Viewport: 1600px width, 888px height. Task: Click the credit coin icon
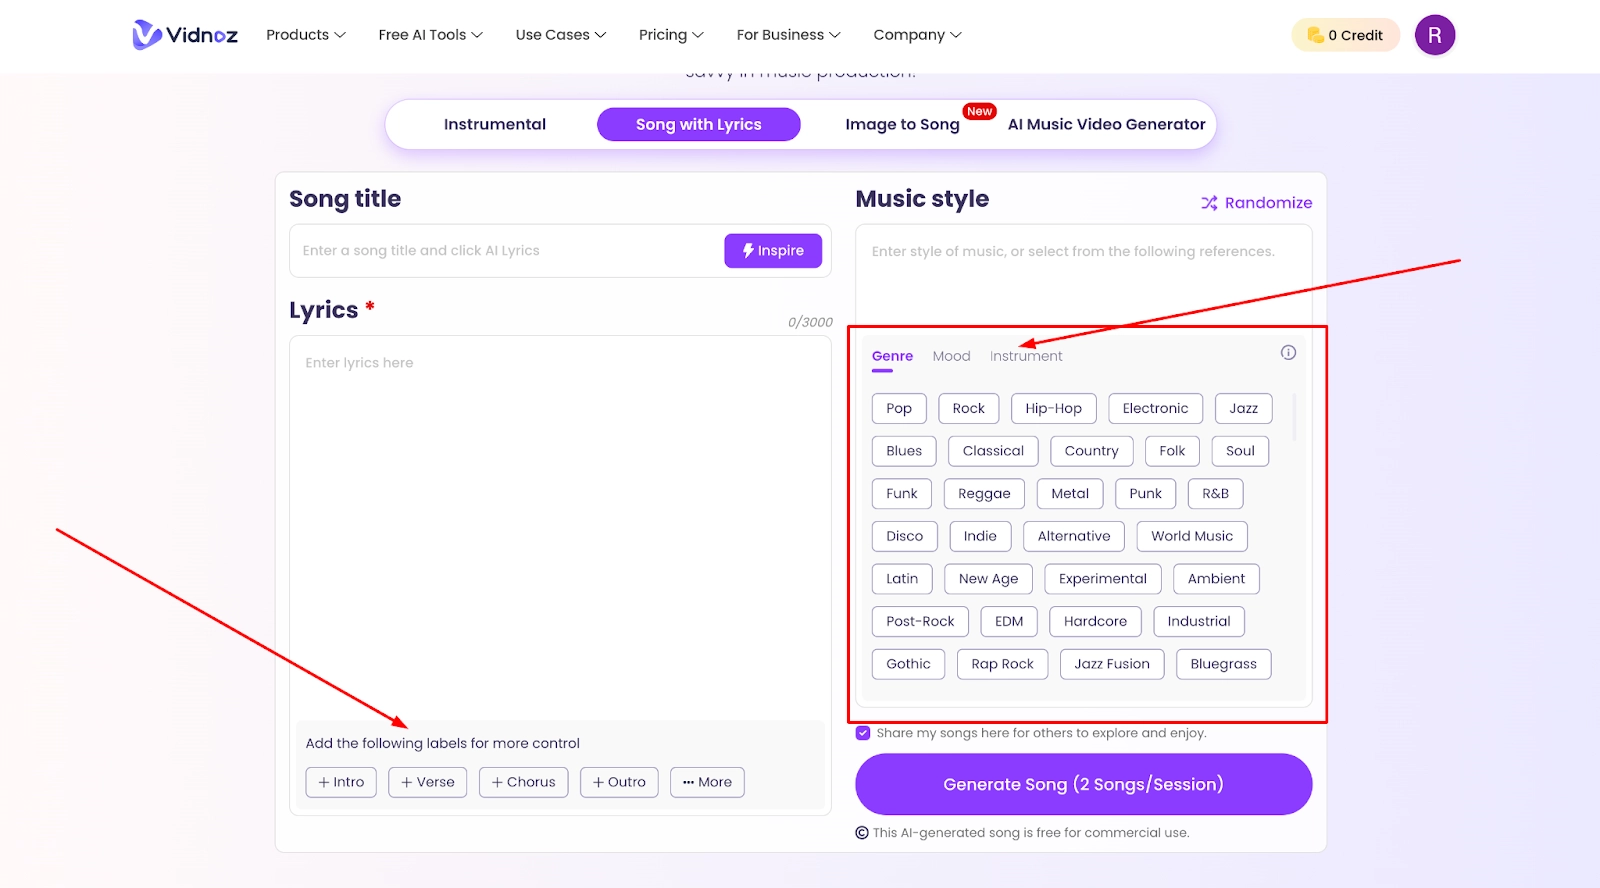(1315, 35)
